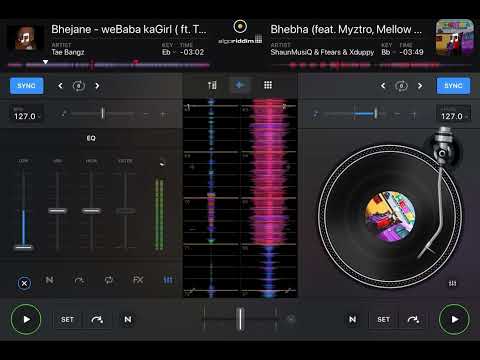Open mixer settings icon above waveforms
Image resolution: width=480 pixels, height=360 pixels.
point(212,85)
